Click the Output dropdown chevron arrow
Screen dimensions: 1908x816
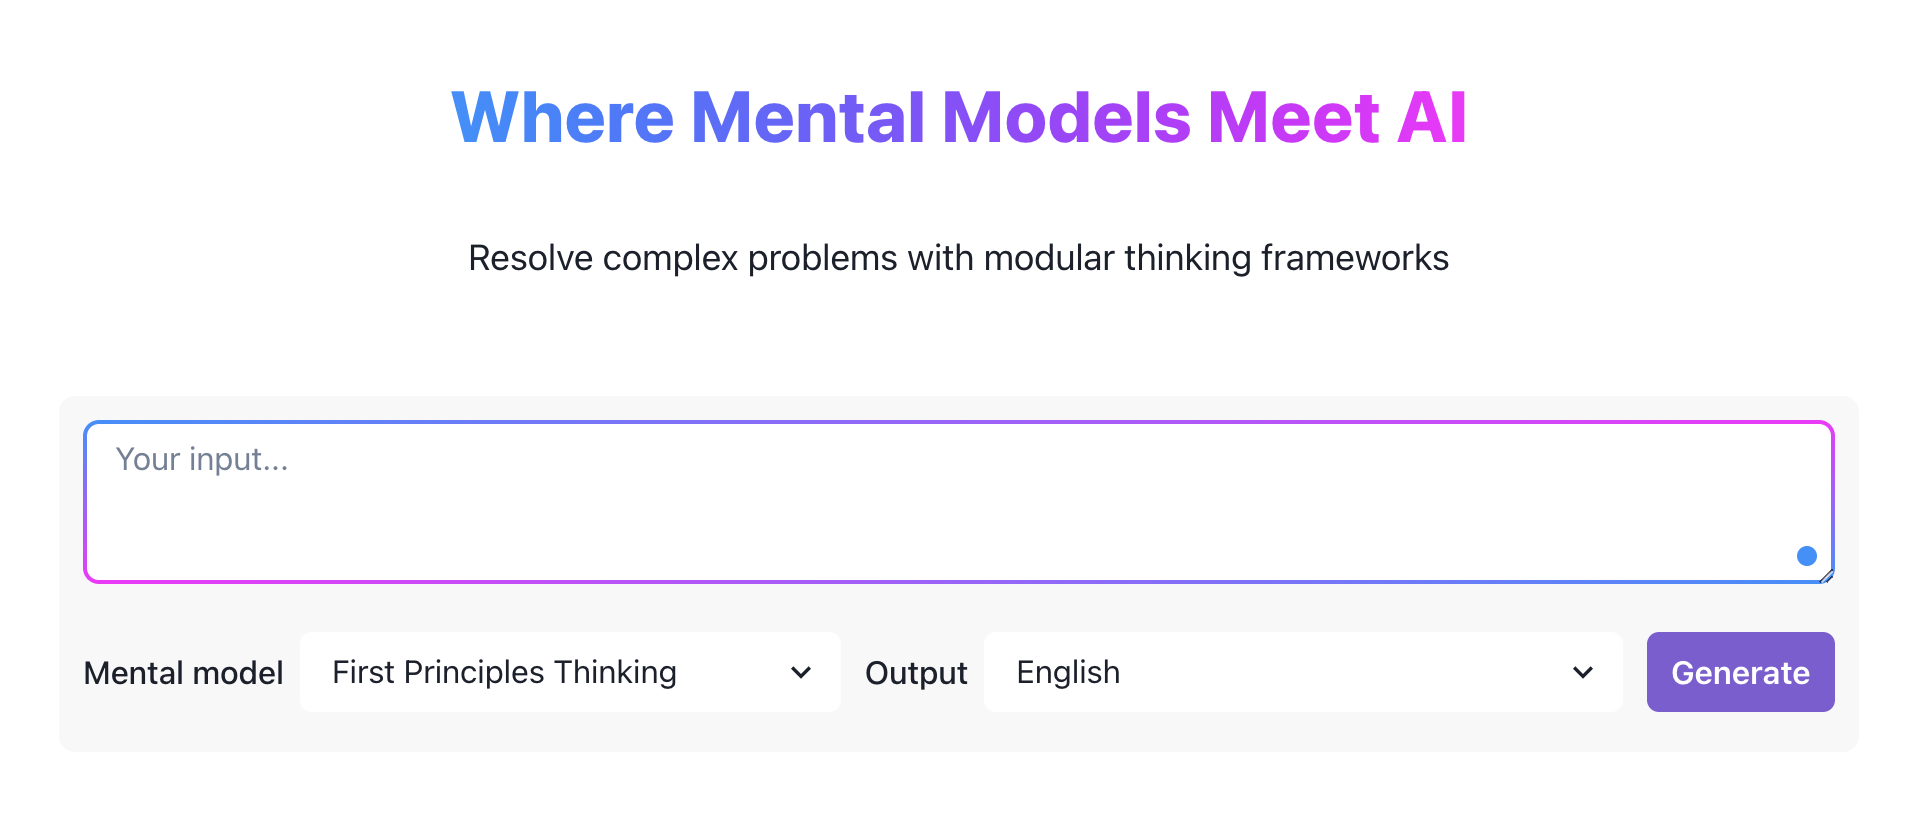click(1582, 673)
